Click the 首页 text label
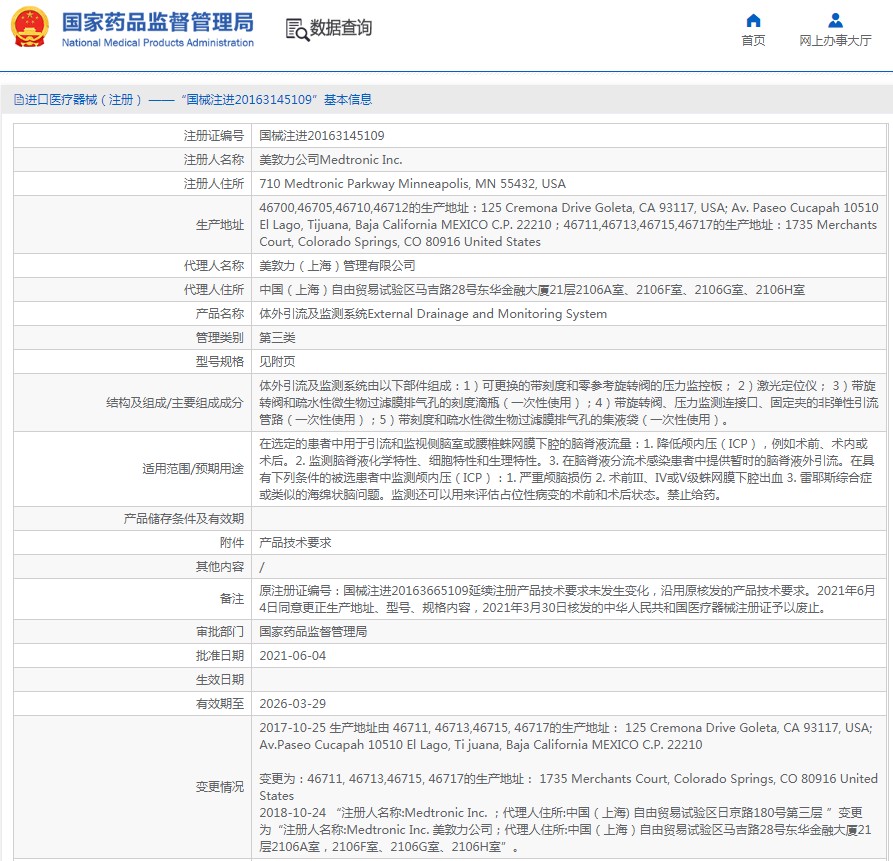This screenshot has width=893, height=861. tap(753, 40)
